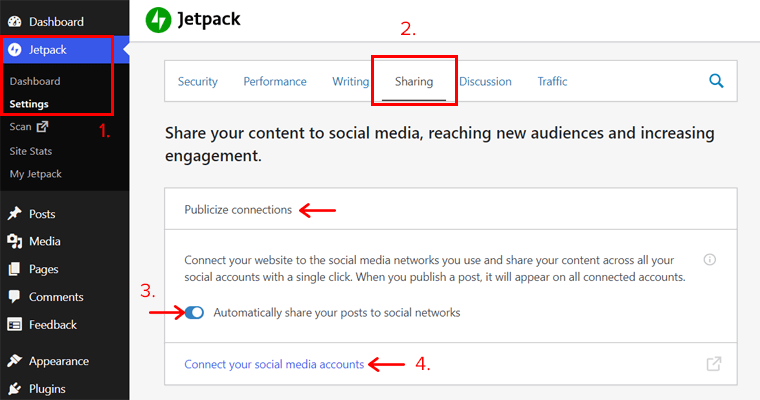The width and height of the screenshot is (760, 400).
Task: Click the Dashboard gauge icon in sidebar
Action: [15, 21]
